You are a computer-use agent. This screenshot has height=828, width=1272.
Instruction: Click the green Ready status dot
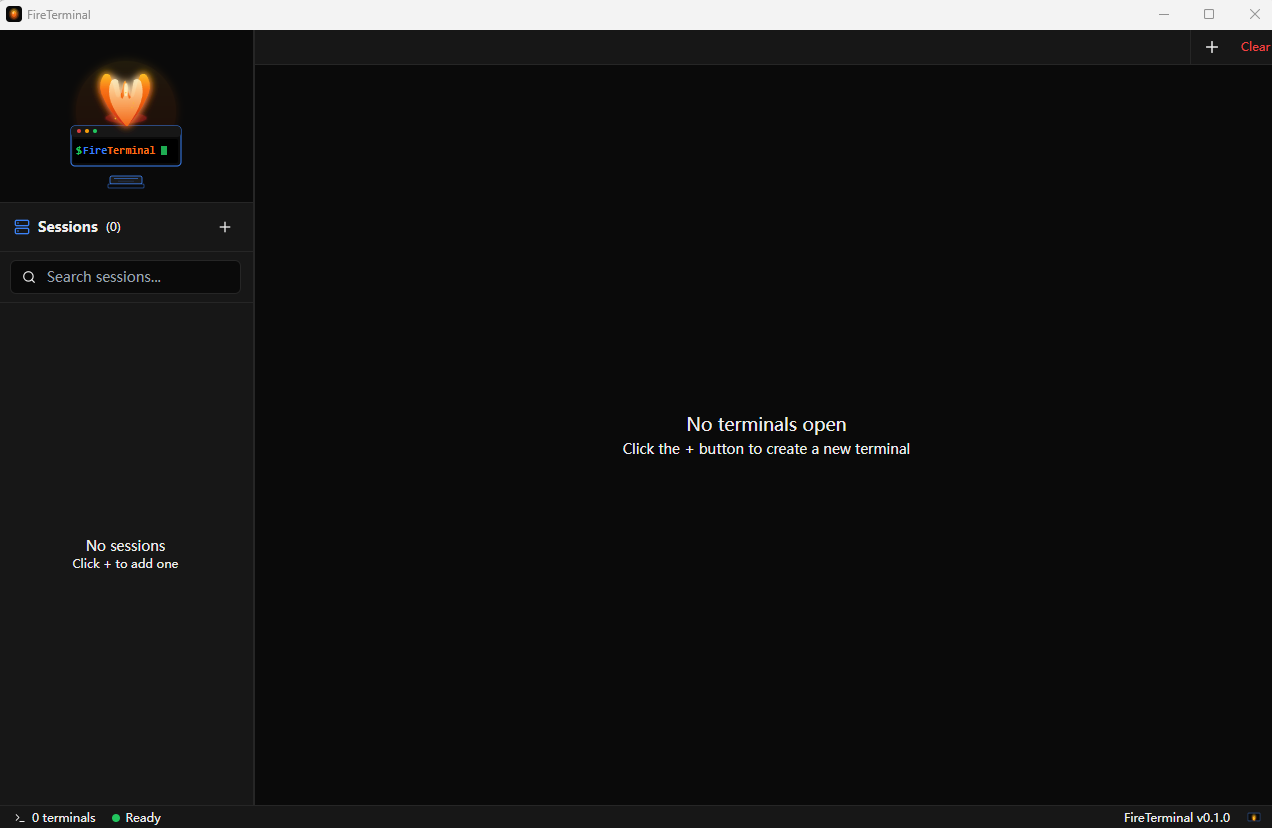(x=116, y=818)
